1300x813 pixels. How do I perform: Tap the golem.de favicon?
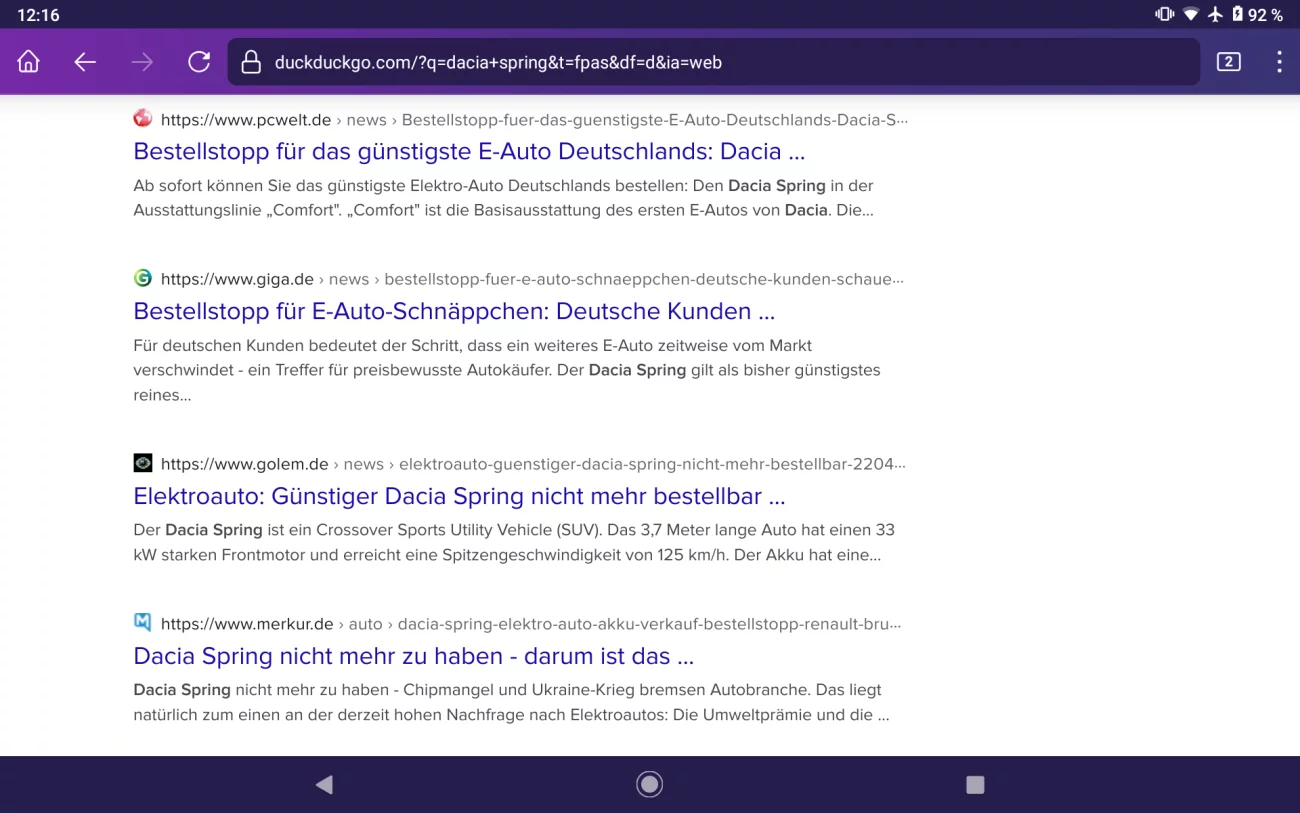pos(143,463)
